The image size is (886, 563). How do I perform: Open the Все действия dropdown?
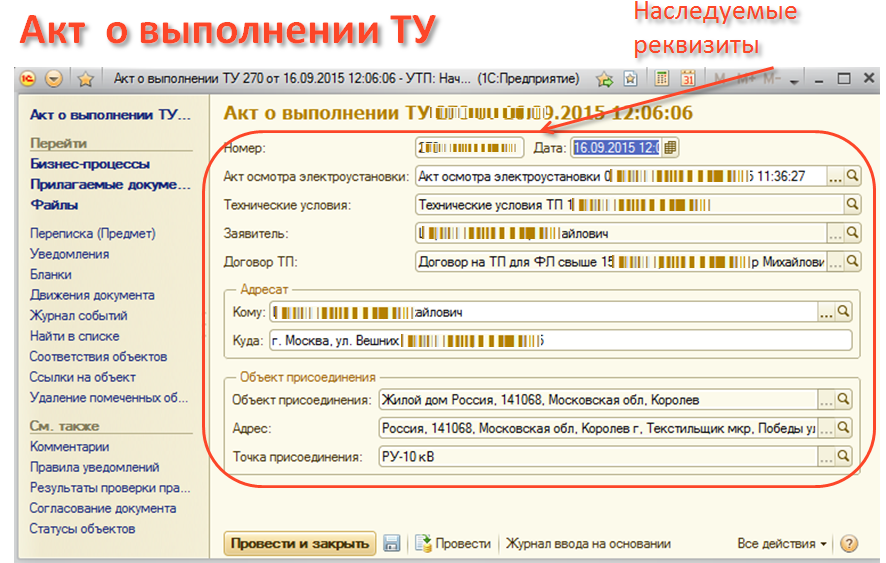782,544
